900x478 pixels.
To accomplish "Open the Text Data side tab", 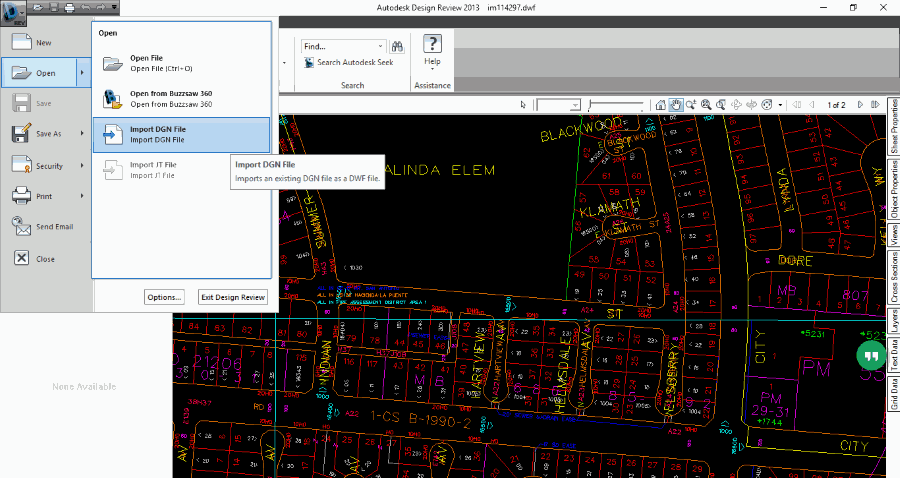I will pyautogui.click(x=894, y=355).
